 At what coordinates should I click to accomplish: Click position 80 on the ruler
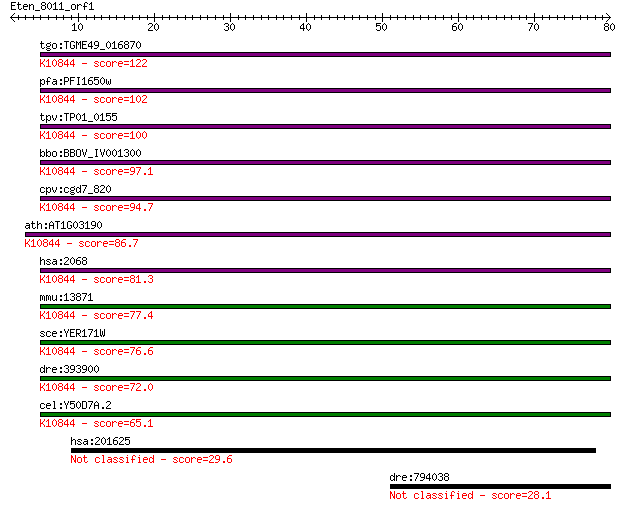point(609,27)
